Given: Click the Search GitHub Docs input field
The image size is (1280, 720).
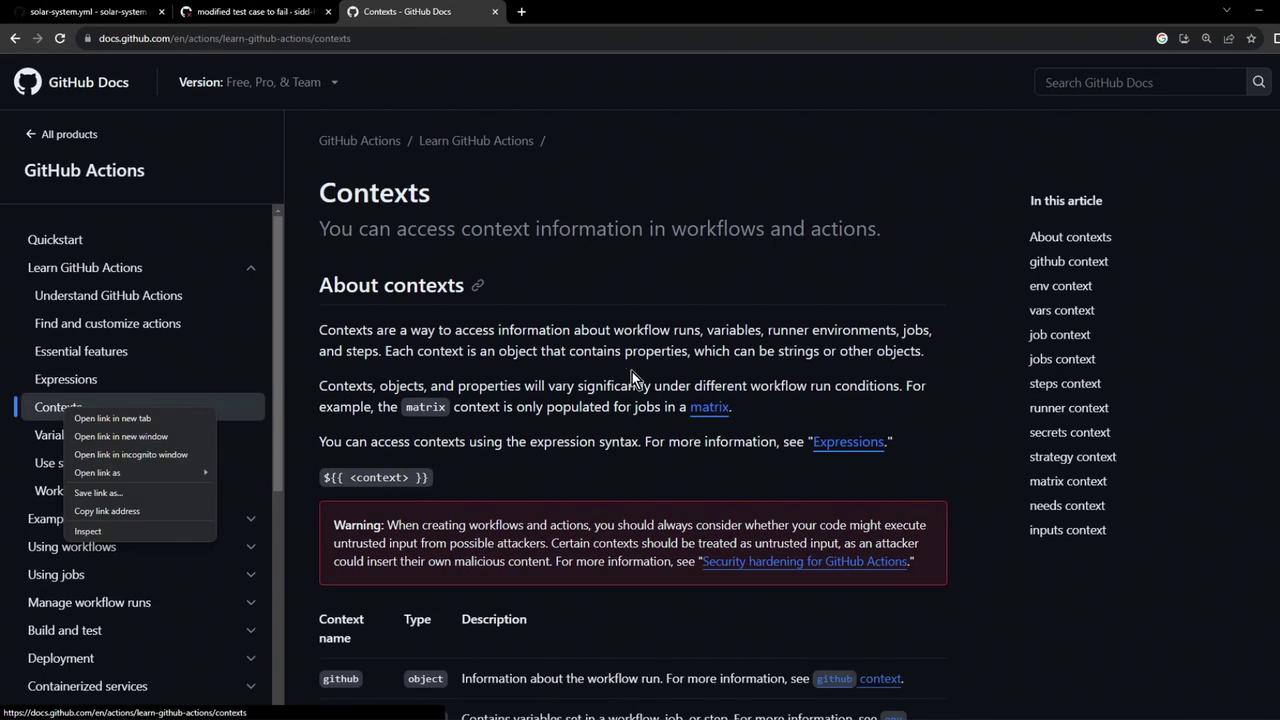Looking at the screenshot, I should coord(1138,82).
